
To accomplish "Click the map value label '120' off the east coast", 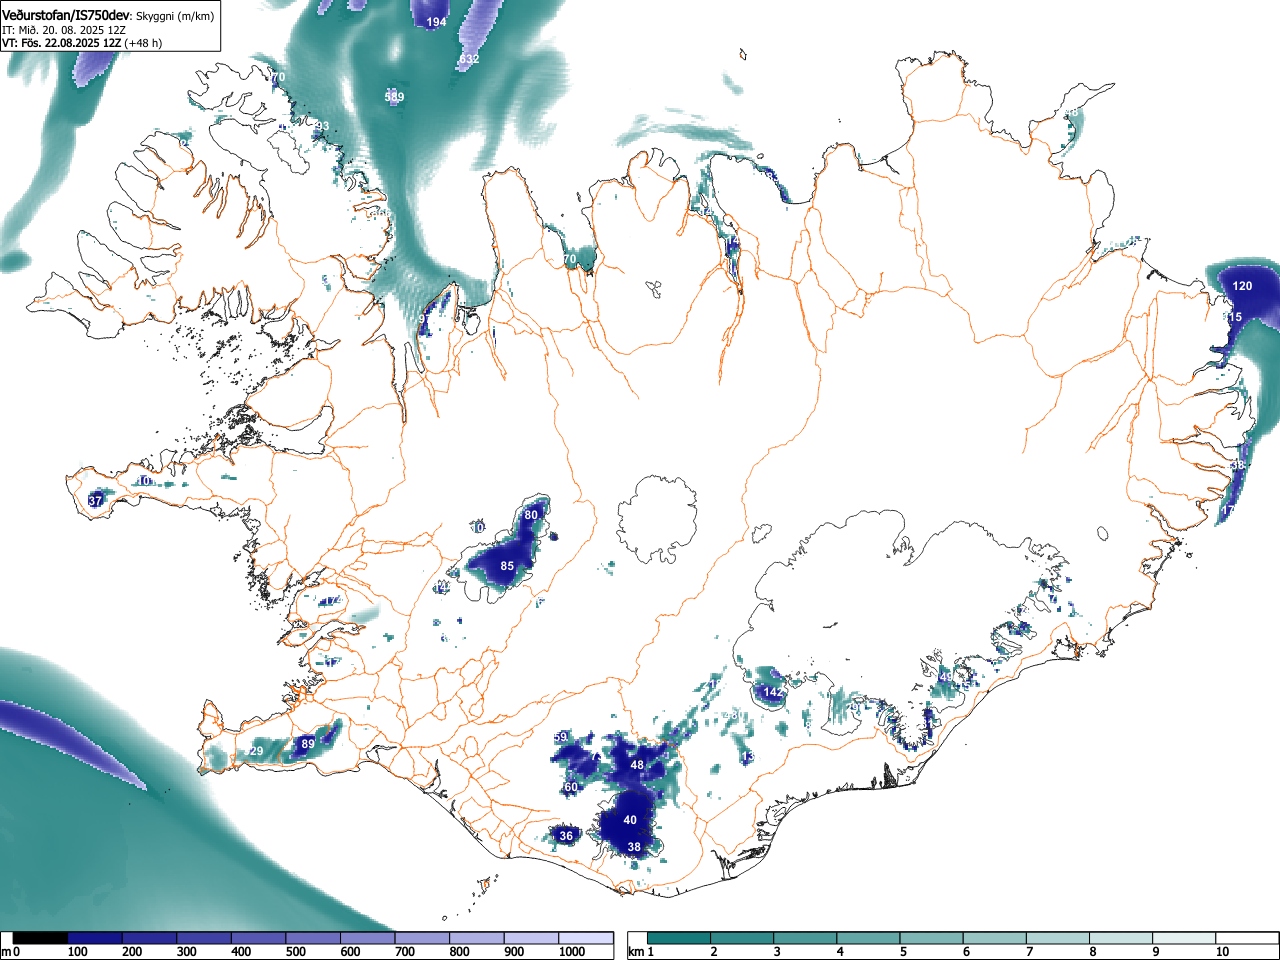I will click(x=1242, y=286).
